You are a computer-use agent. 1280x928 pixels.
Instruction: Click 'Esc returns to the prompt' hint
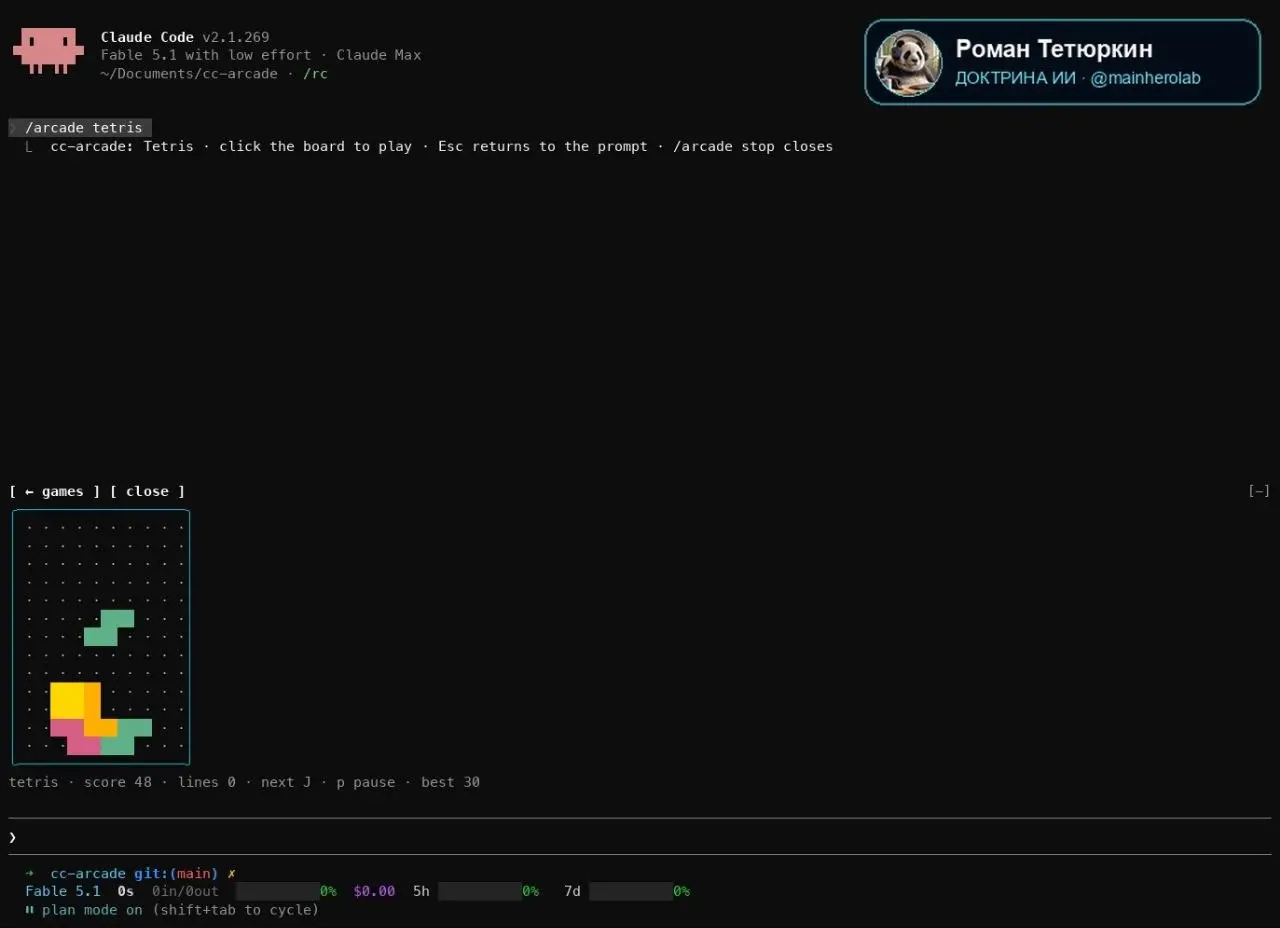point(543,146)
